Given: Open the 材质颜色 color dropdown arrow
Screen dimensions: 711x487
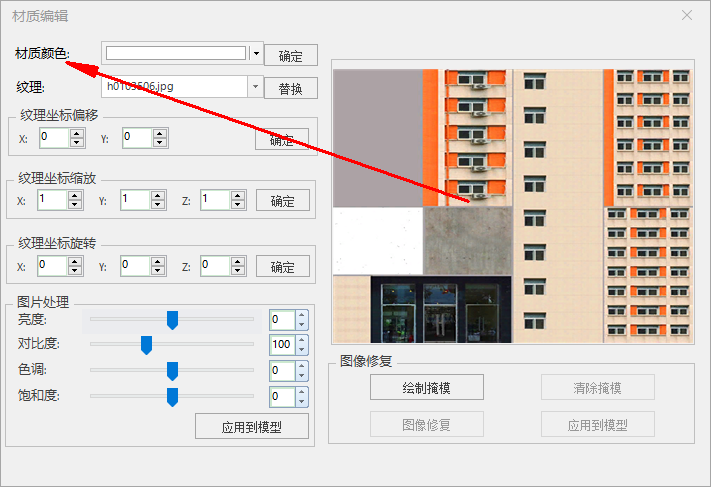Looking at the screenshot, I should pos(256,54).
